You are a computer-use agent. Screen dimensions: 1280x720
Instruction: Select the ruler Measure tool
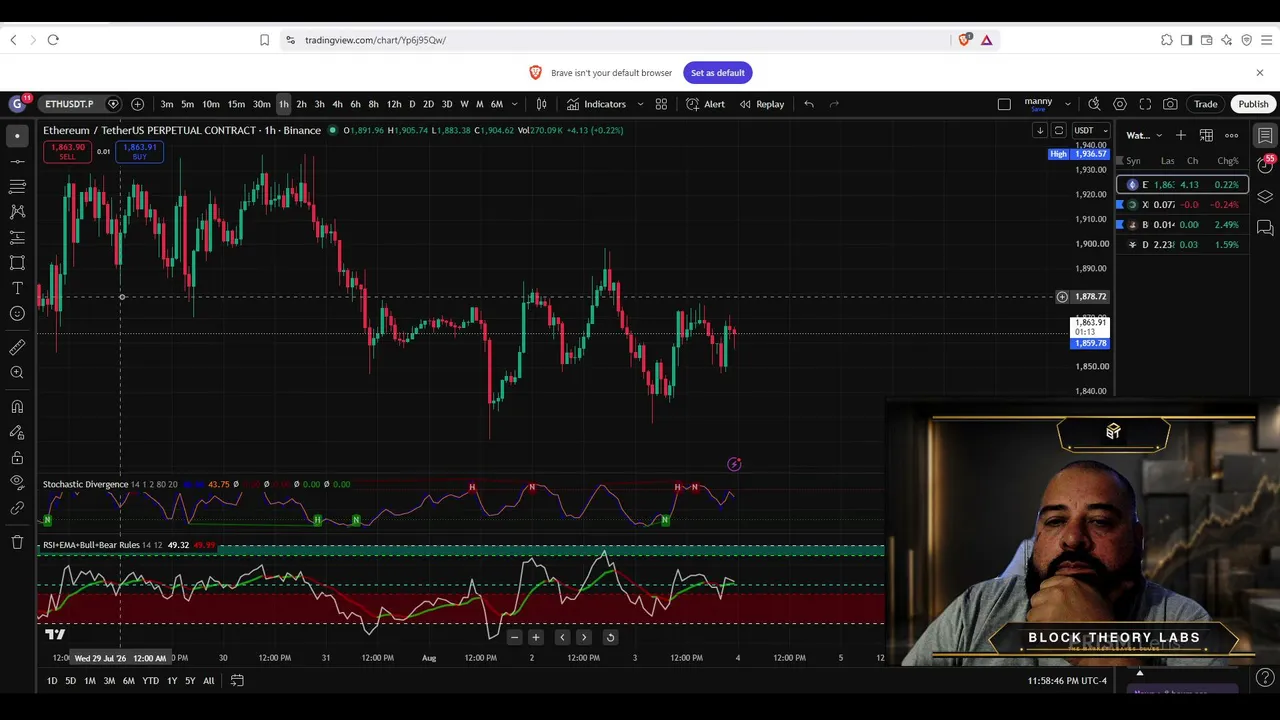pos(17,347)
